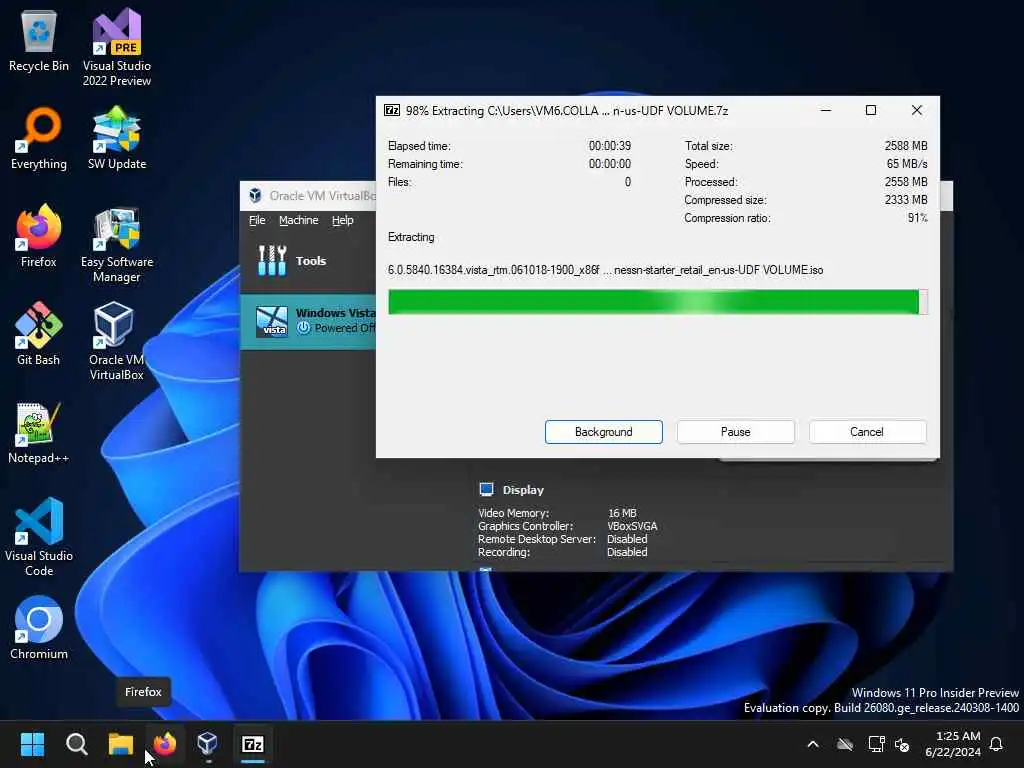Send the extraction to Background
1024x768 pixels.
point(603,432)
